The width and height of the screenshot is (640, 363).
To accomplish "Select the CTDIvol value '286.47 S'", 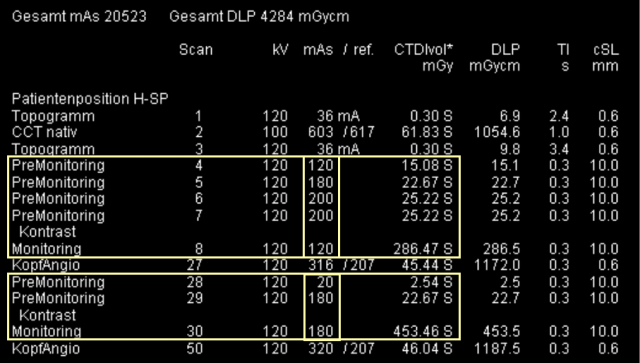I will click(x=423, y=249).
